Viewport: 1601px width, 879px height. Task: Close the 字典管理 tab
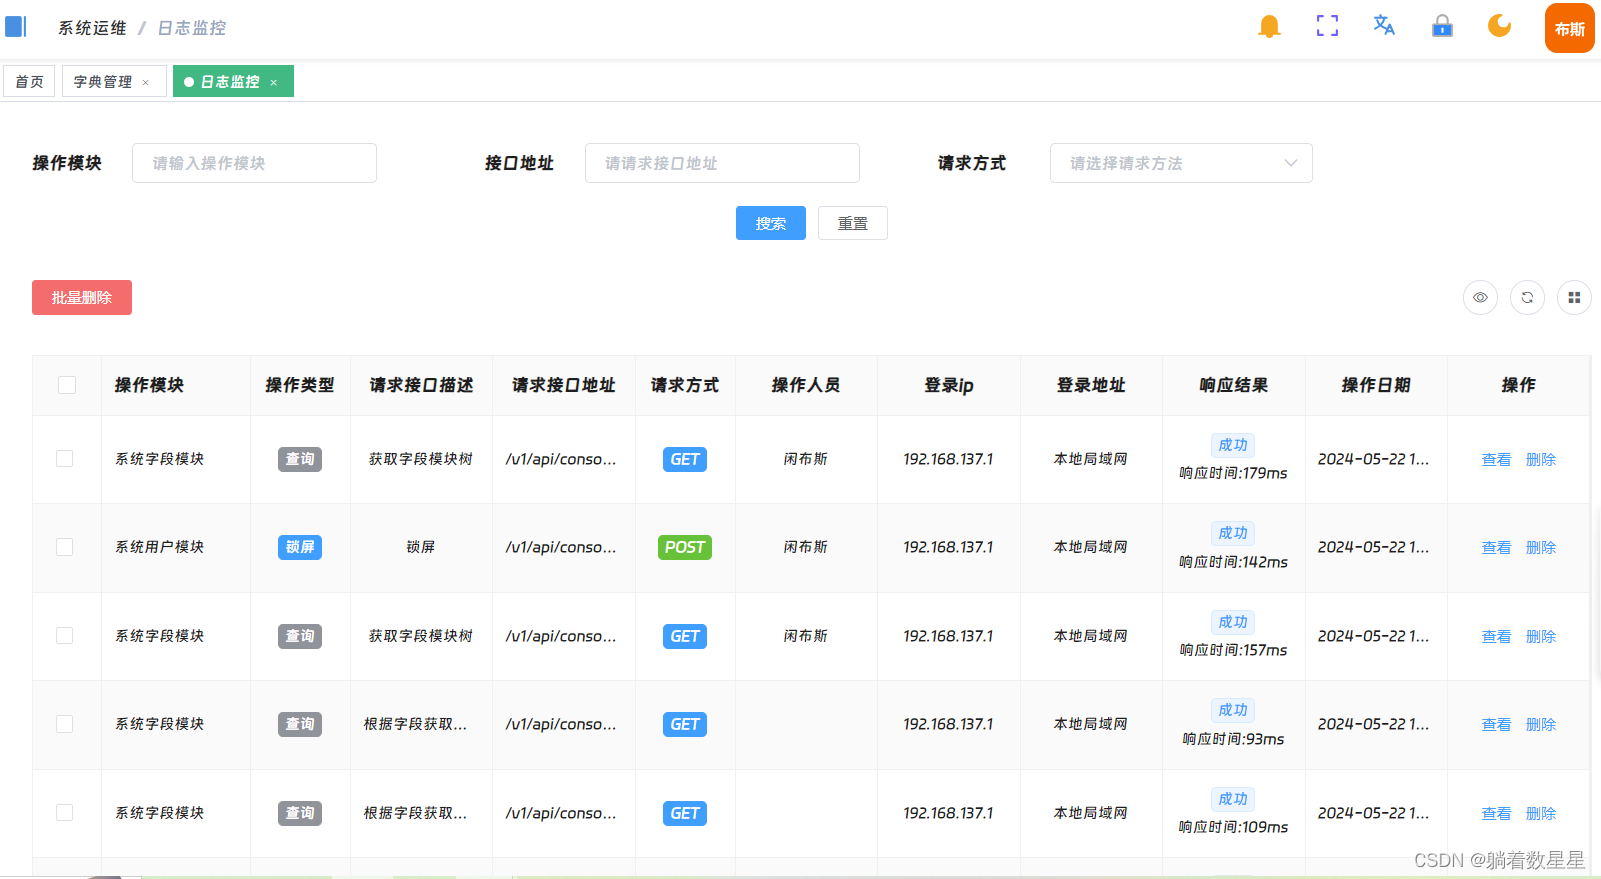pos(146,83)
